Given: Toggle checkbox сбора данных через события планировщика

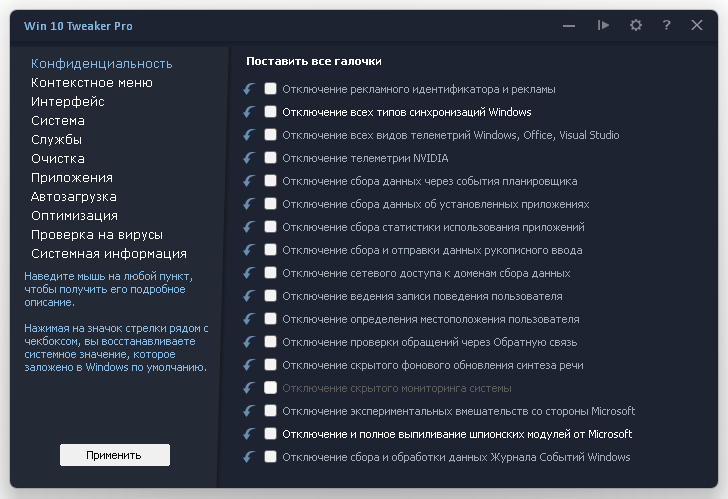Looking at the screenshot, I should click(x=270, y=180).
